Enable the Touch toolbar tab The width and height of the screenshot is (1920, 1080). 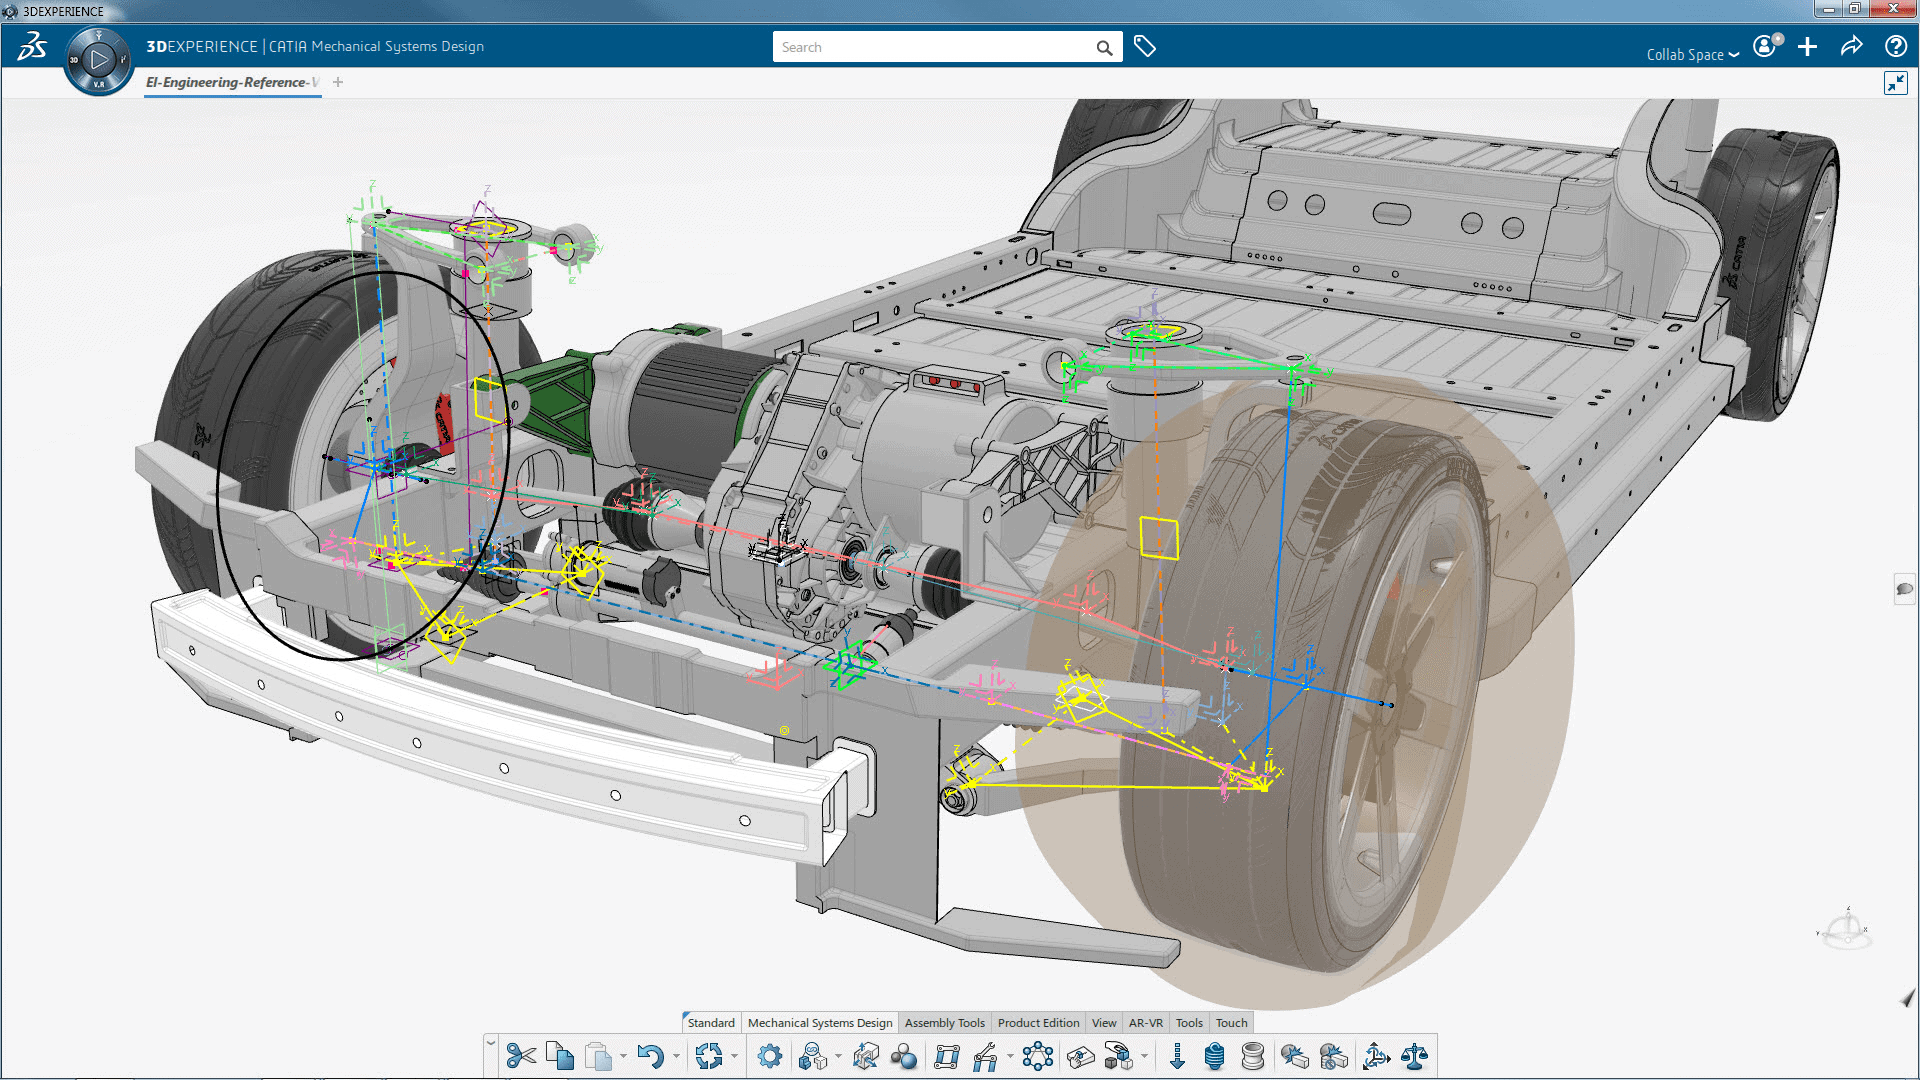click(x=1225, y=1022)
